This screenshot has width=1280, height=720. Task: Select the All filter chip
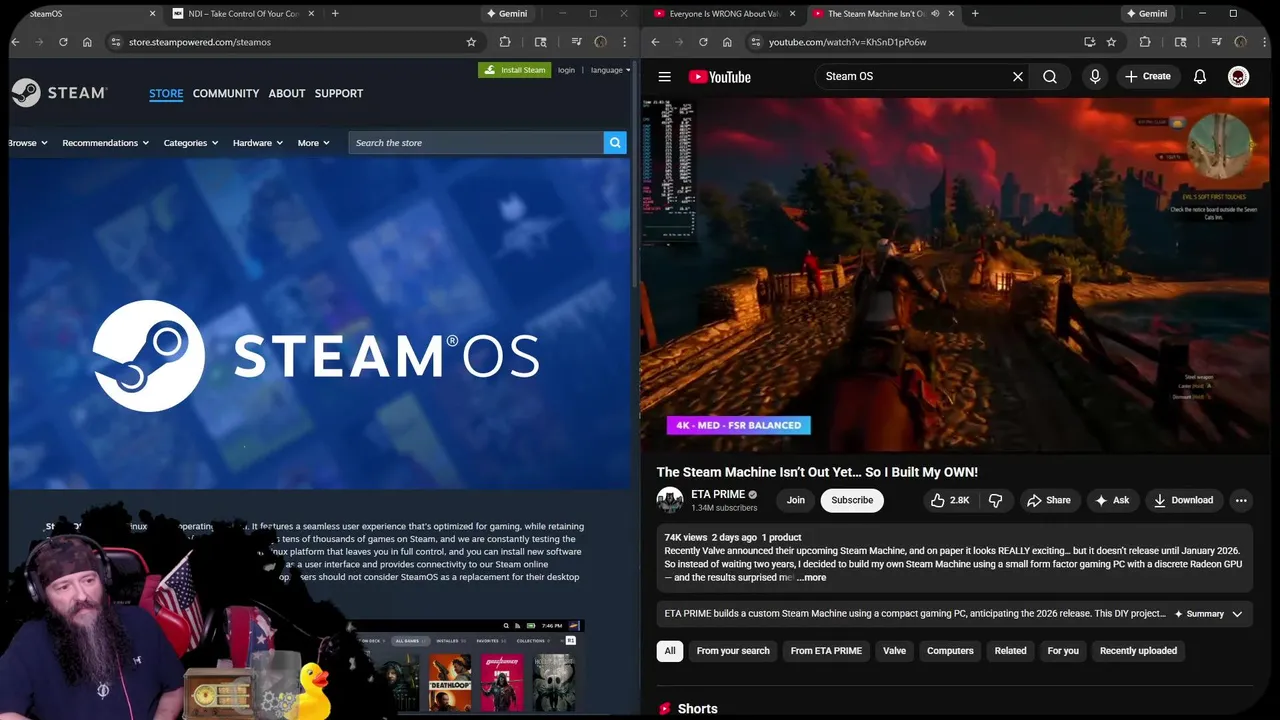click(670, 651)
